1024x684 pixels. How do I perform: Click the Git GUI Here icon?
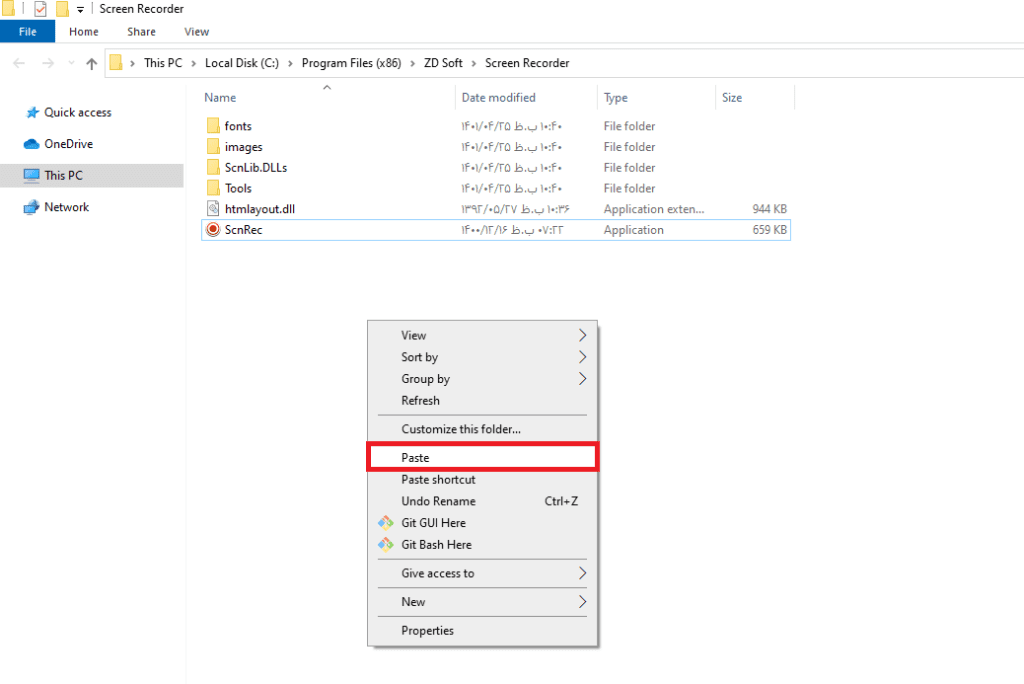click(x=385, y=523)
